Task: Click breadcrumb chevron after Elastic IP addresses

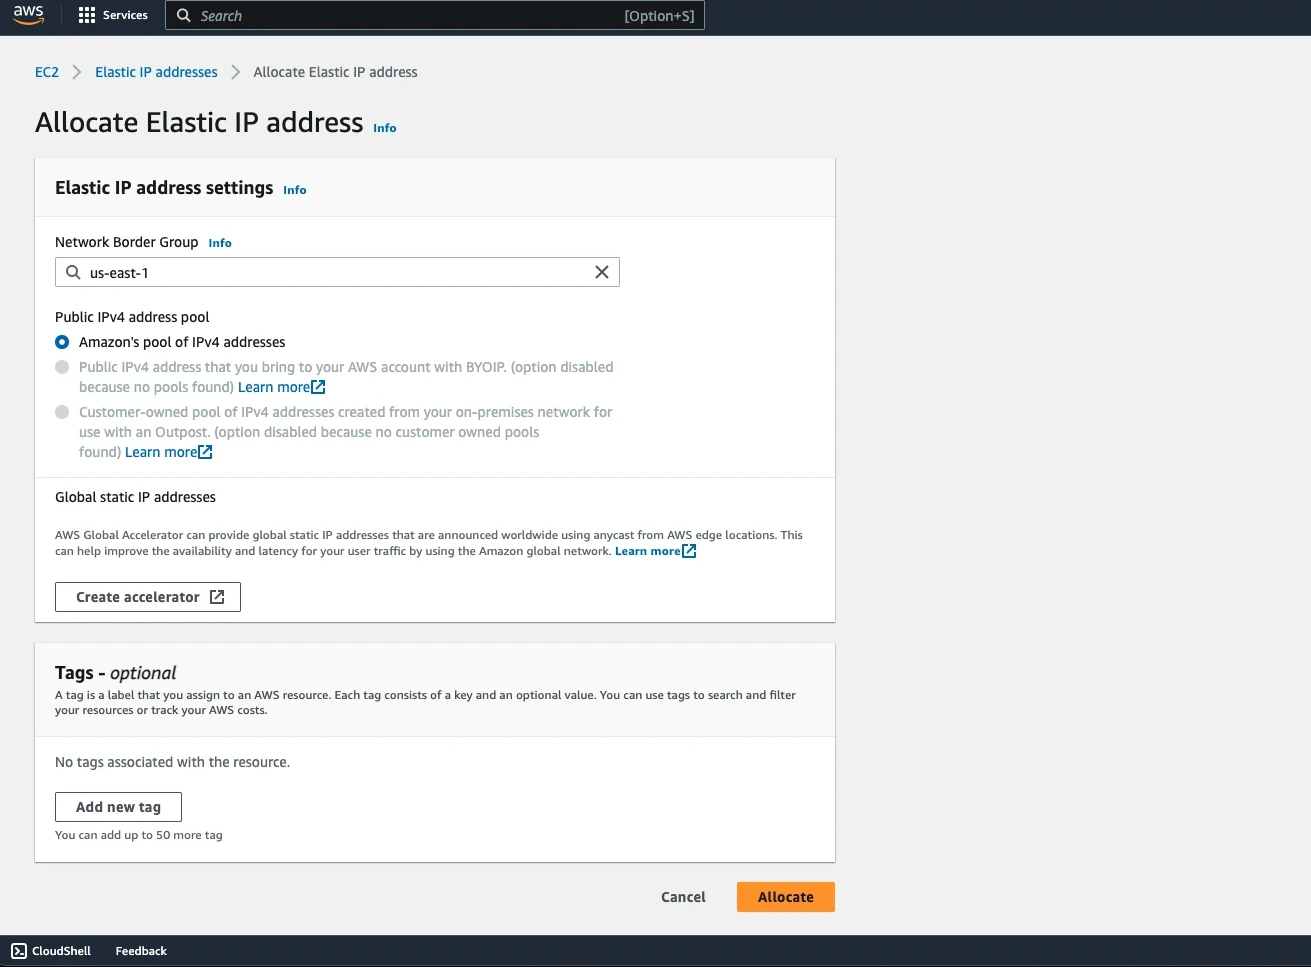Action: (236, 72)
